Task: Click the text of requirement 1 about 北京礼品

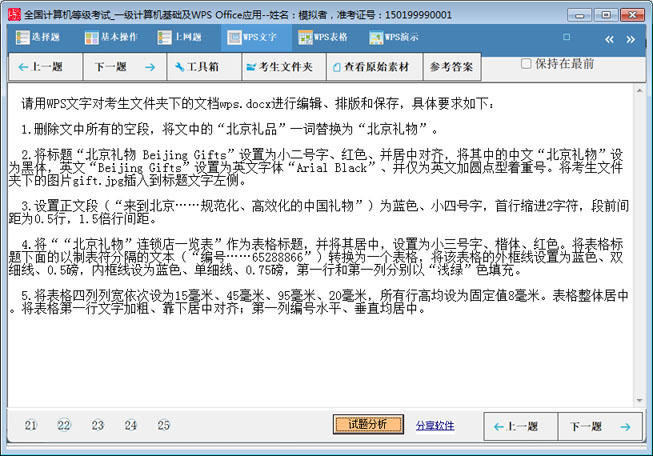Action: [x=229, y=130]
